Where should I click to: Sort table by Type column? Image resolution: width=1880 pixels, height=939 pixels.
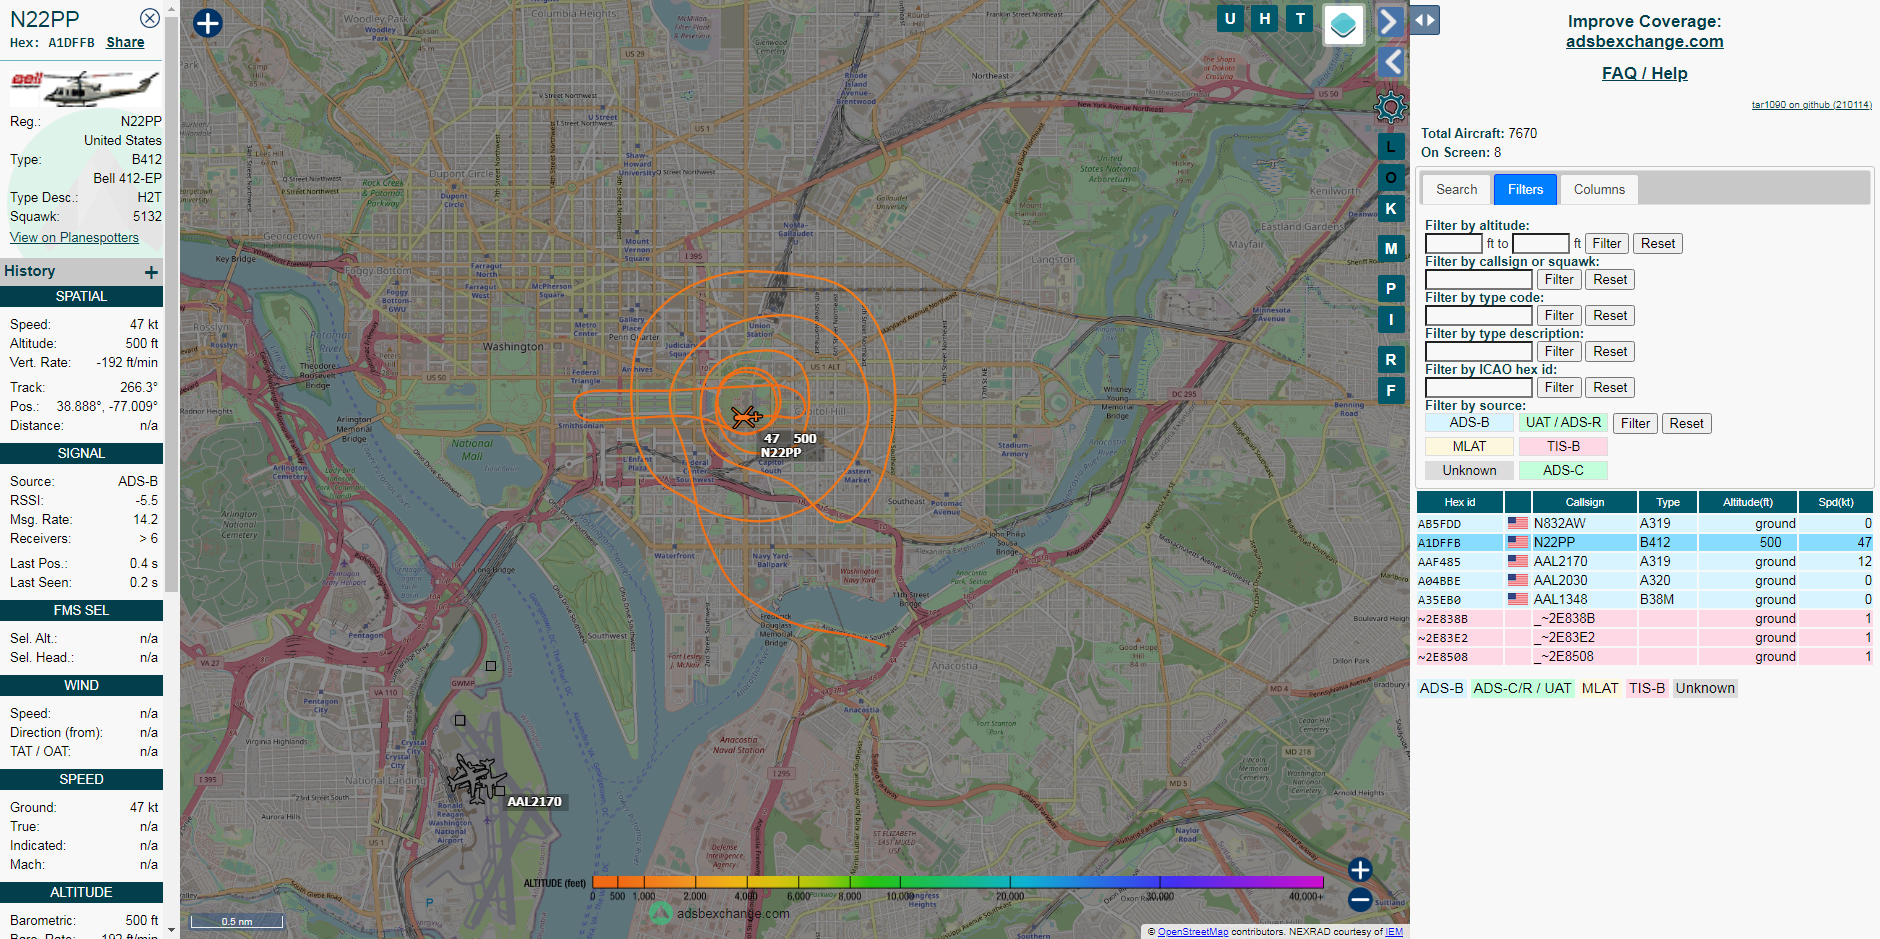[x=1667, y=502]
